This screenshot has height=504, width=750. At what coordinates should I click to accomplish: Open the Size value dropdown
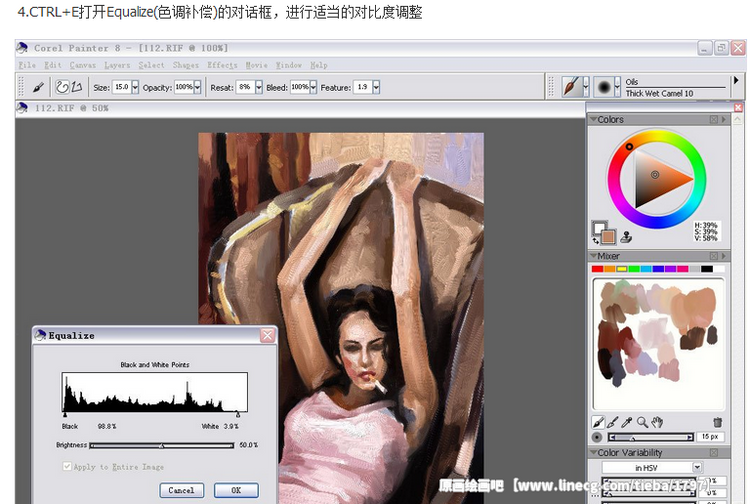pos(135,87)
